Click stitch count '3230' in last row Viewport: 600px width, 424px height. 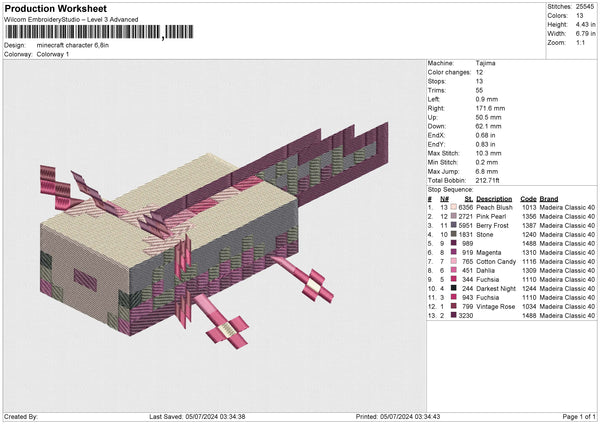[466, 316]
